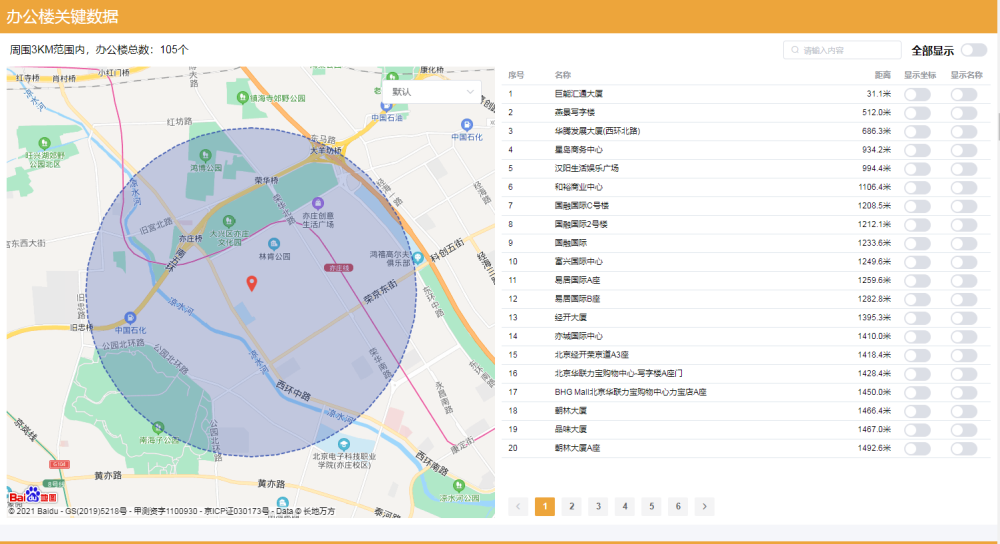
Task: Click the 凉水河公园 park icon
Action: point(459,485)
